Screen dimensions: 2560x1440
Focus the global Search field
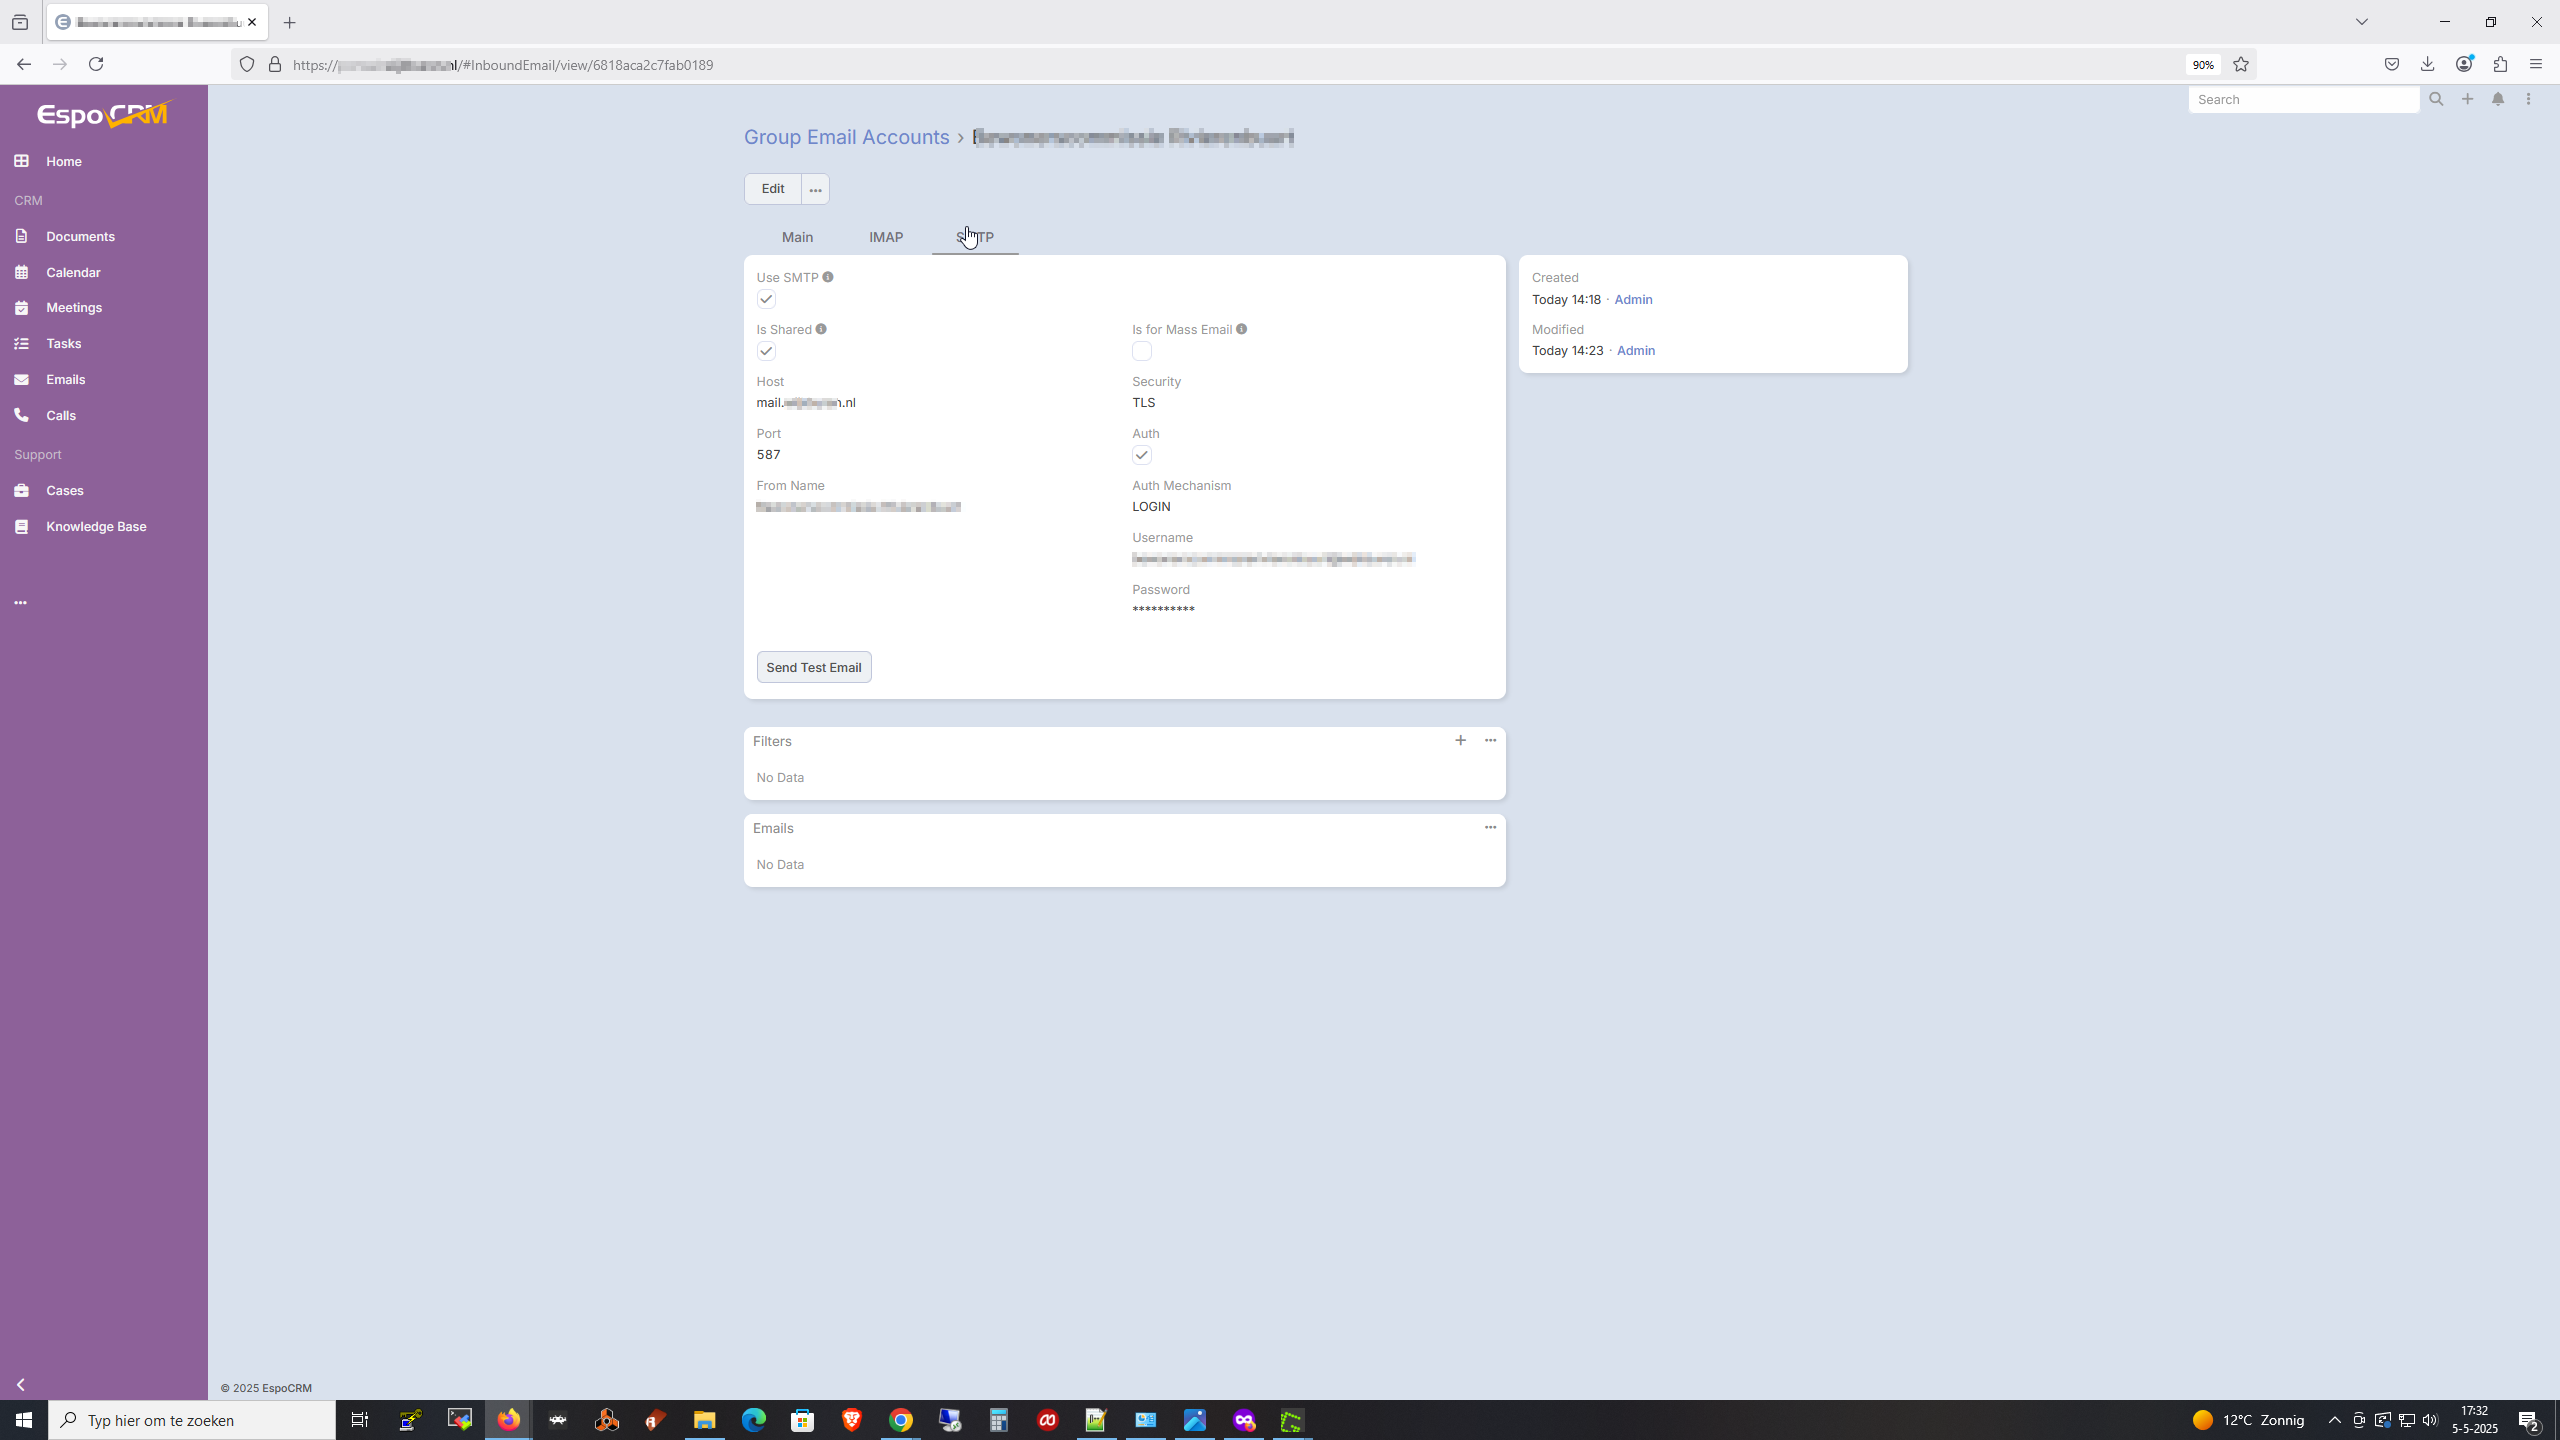tap(2303, 99)
